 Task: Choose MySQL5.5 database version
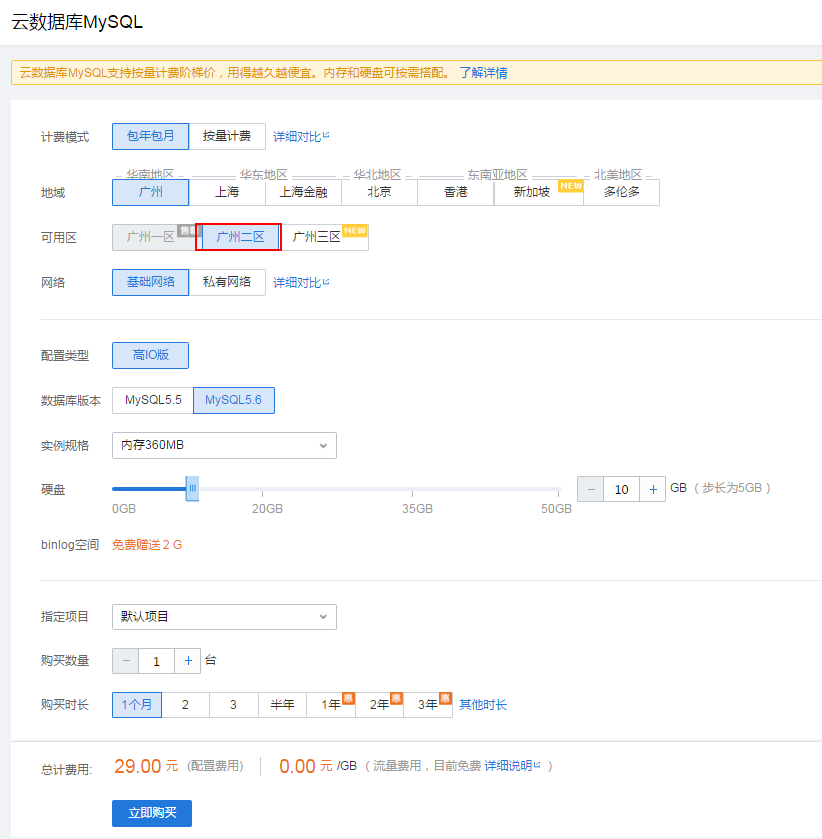[x=153, y=400]
